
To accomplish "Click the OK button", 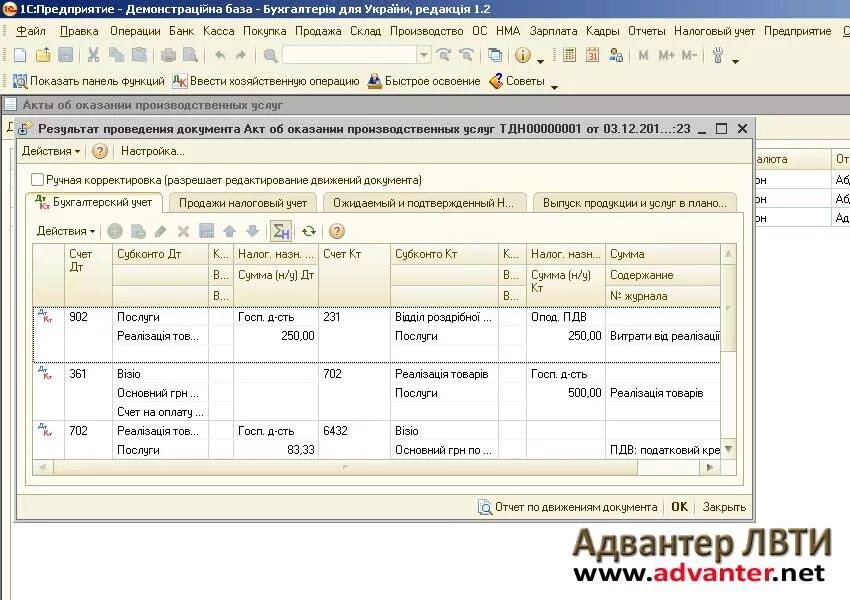I will click(679, 507).
